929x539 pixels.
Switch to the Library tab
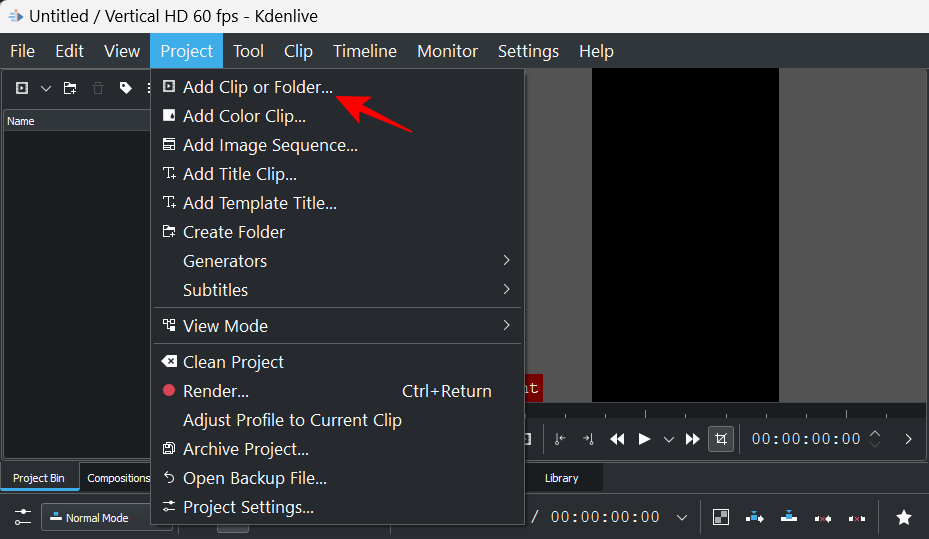click(561, 478)
